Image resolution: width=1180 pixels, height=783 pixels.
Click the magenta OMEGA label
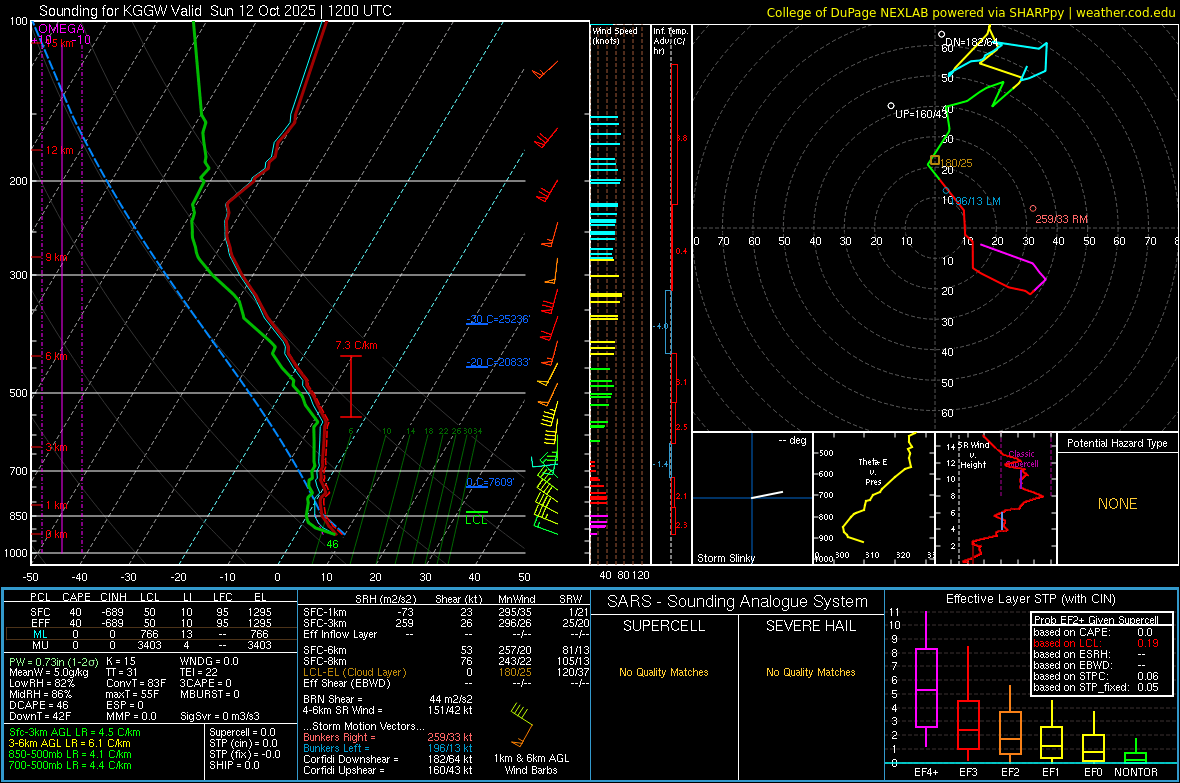61,29
